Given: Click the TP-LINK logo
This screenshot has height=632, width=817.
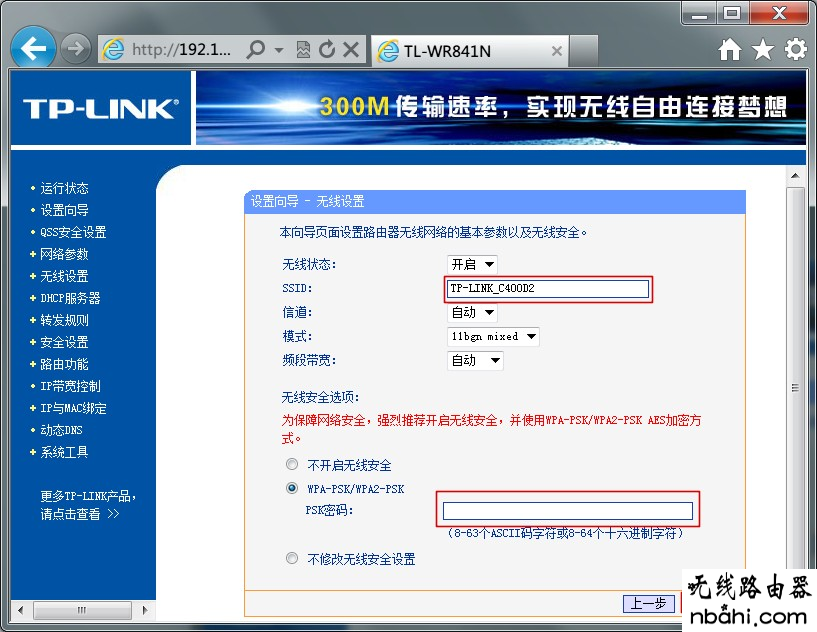Looking at the screenshot, I should point(101,108).
